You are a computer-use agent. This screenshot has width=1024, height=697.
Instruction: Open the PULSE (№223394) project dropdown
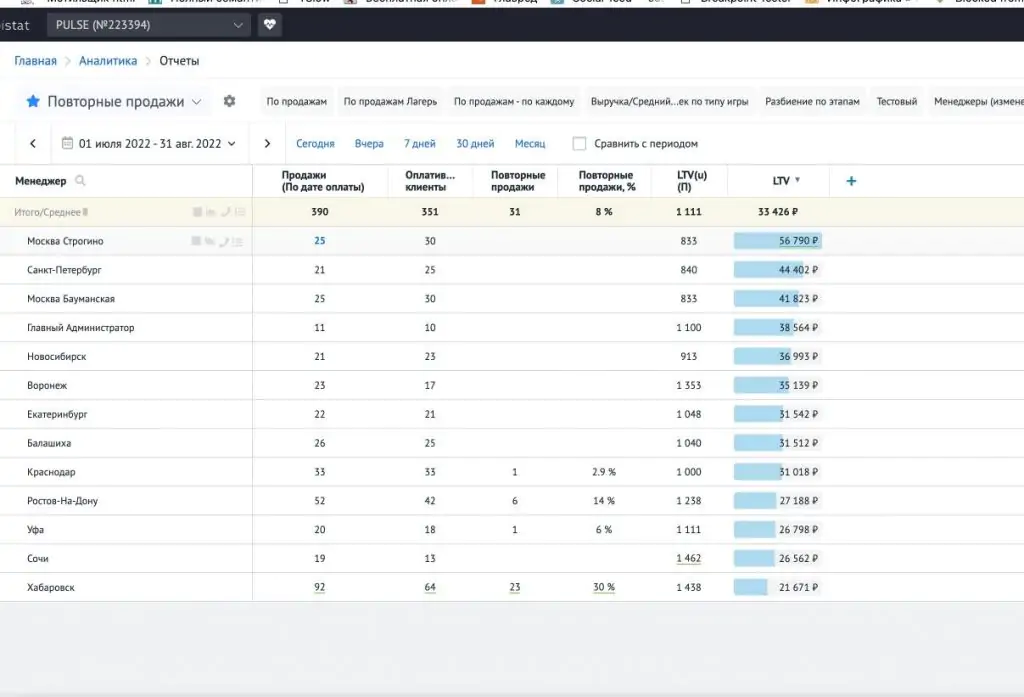tap(149, 25)
